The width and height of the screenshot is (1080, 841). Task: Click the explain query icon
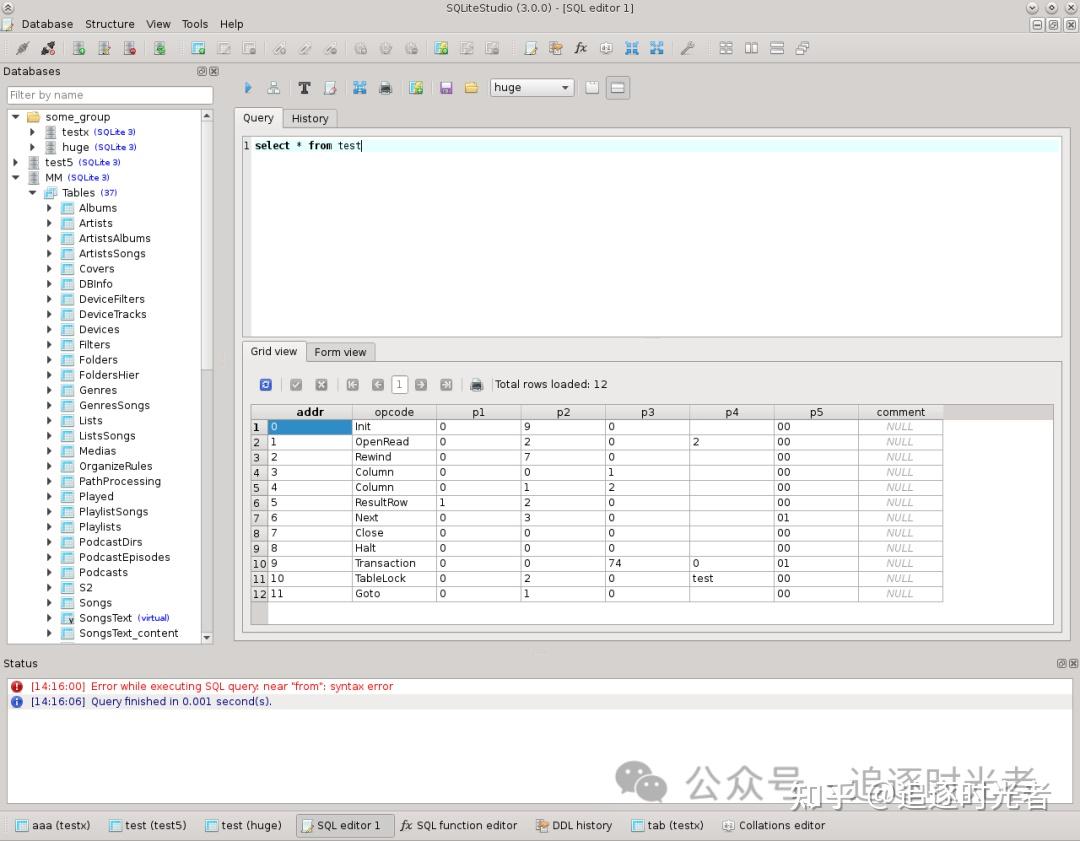pos(273,88)
